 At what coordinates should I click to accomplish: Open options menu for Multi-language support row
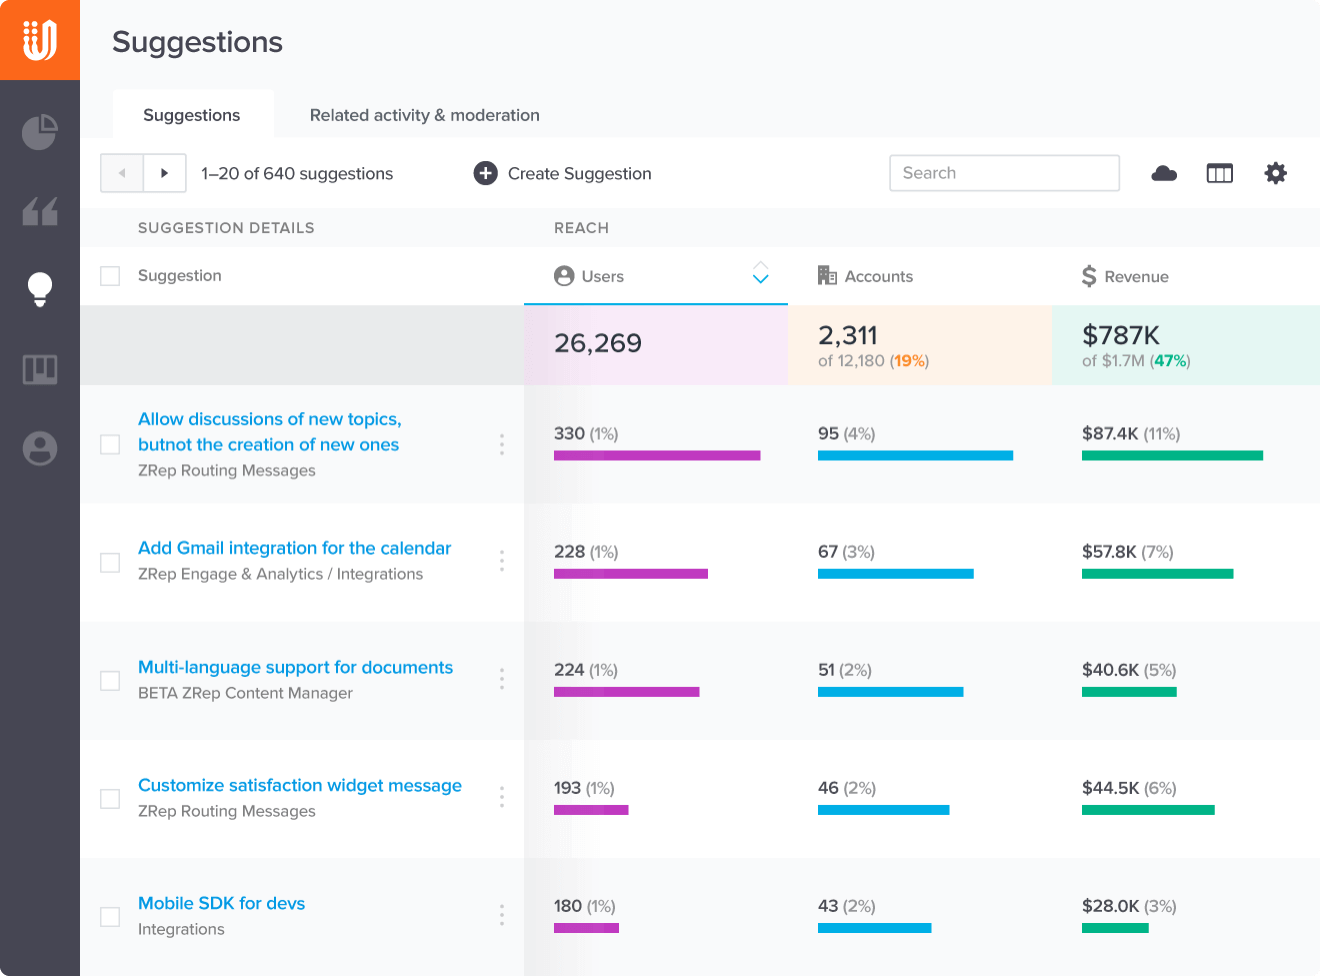pos(502,679)
